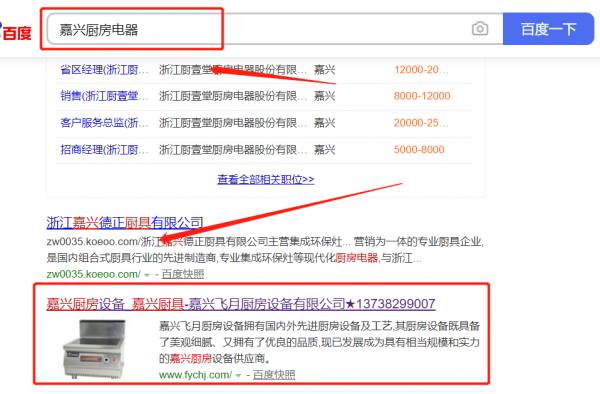Expand the dropdown arrow beside zw0035.koeoo.com
This screenshot has height=394, width=600.
(x=147, y=275)
